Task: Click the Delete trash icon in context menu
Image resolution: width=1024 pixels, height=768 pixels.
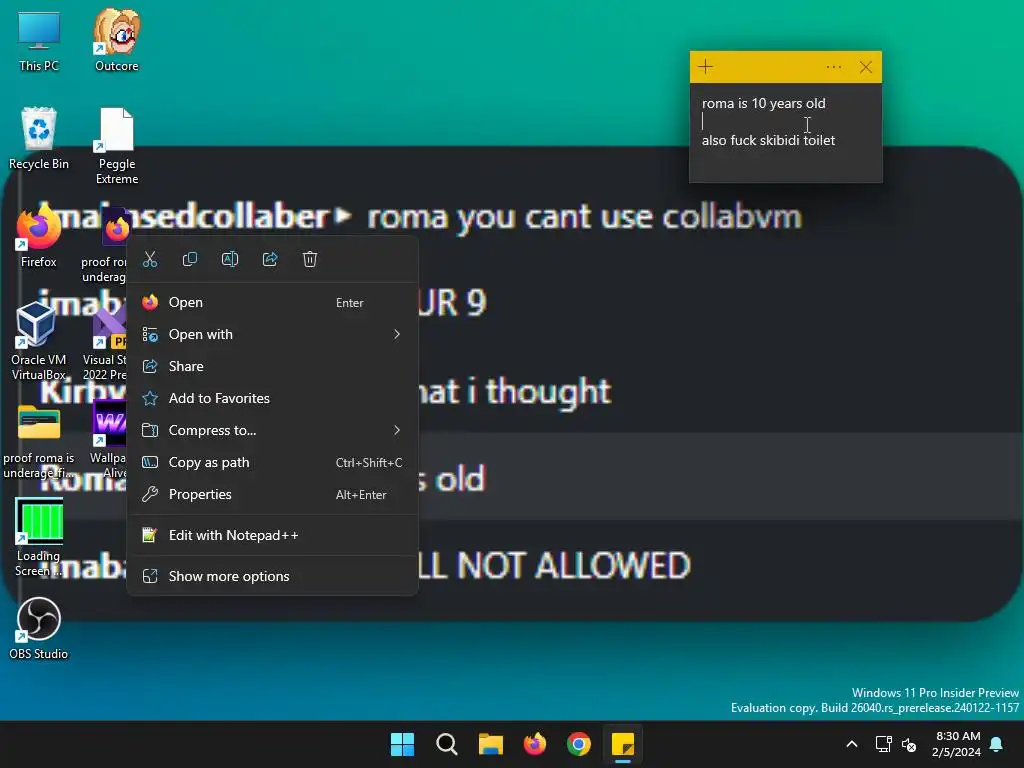Action: [310, 259]
